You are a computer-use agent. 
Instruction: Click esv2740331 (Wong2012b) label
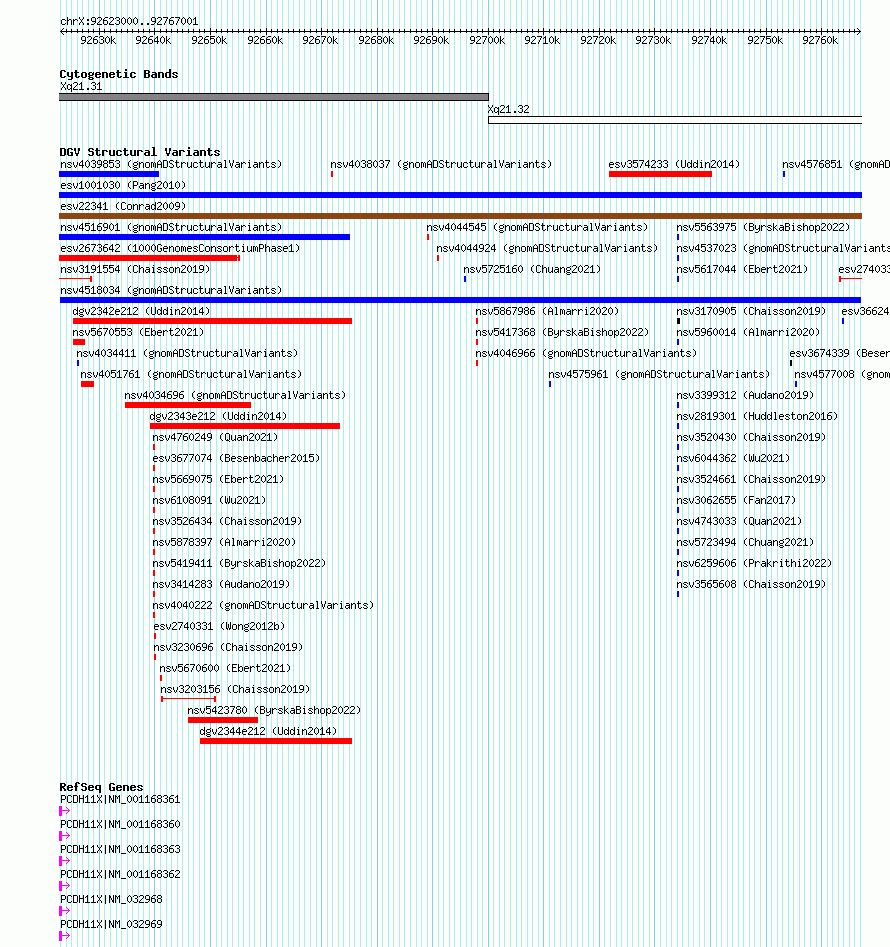219,626
